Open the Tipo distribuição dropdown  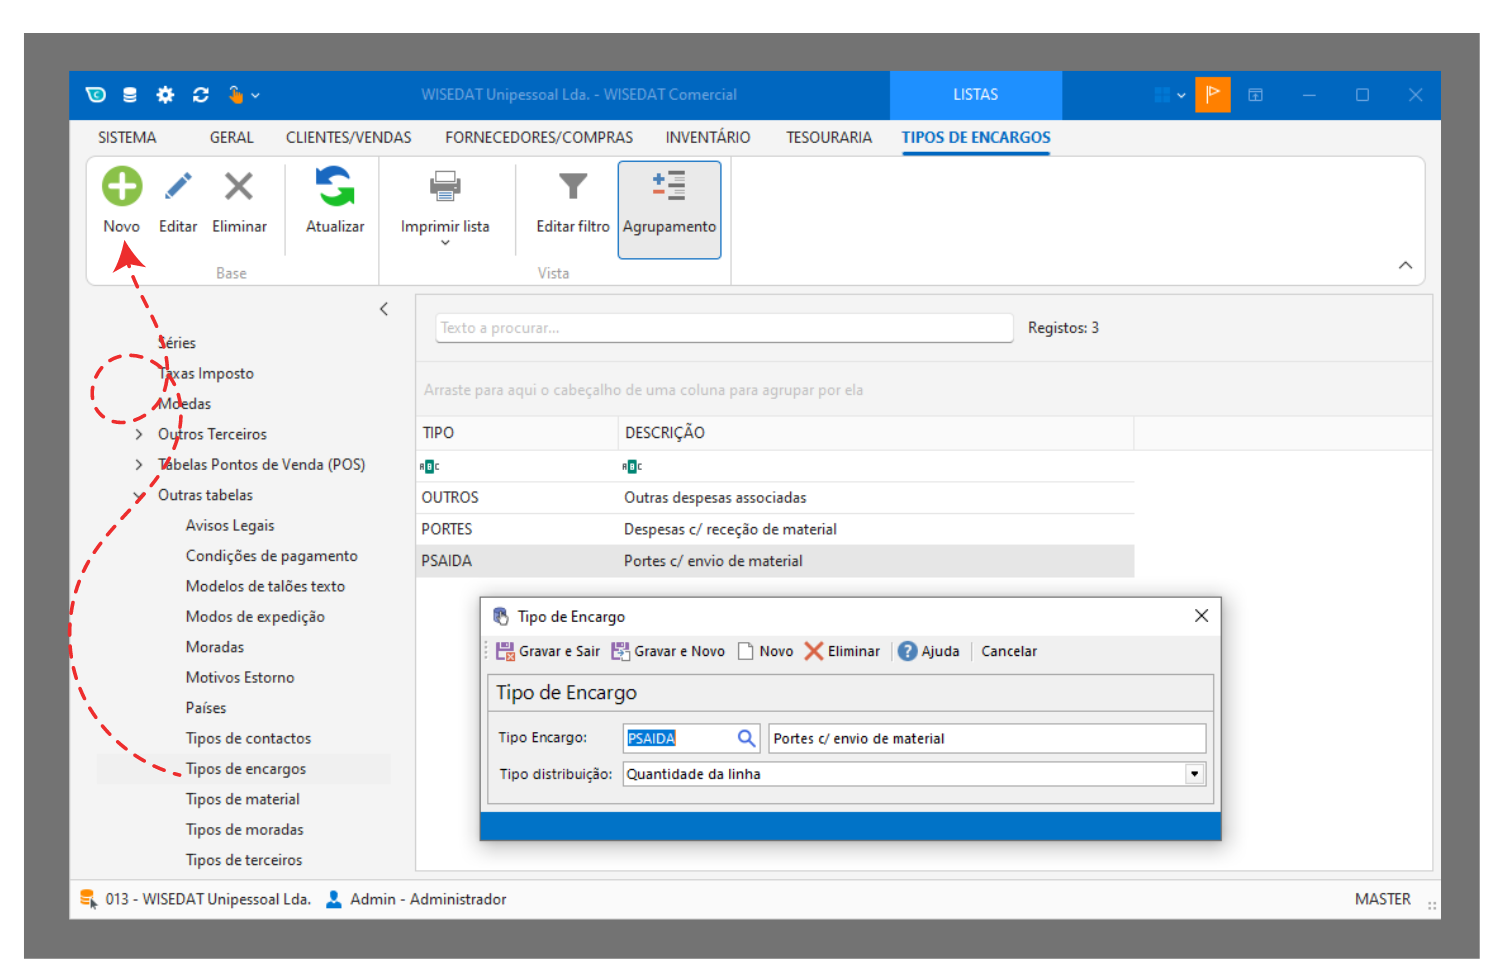click(1194, 774)
